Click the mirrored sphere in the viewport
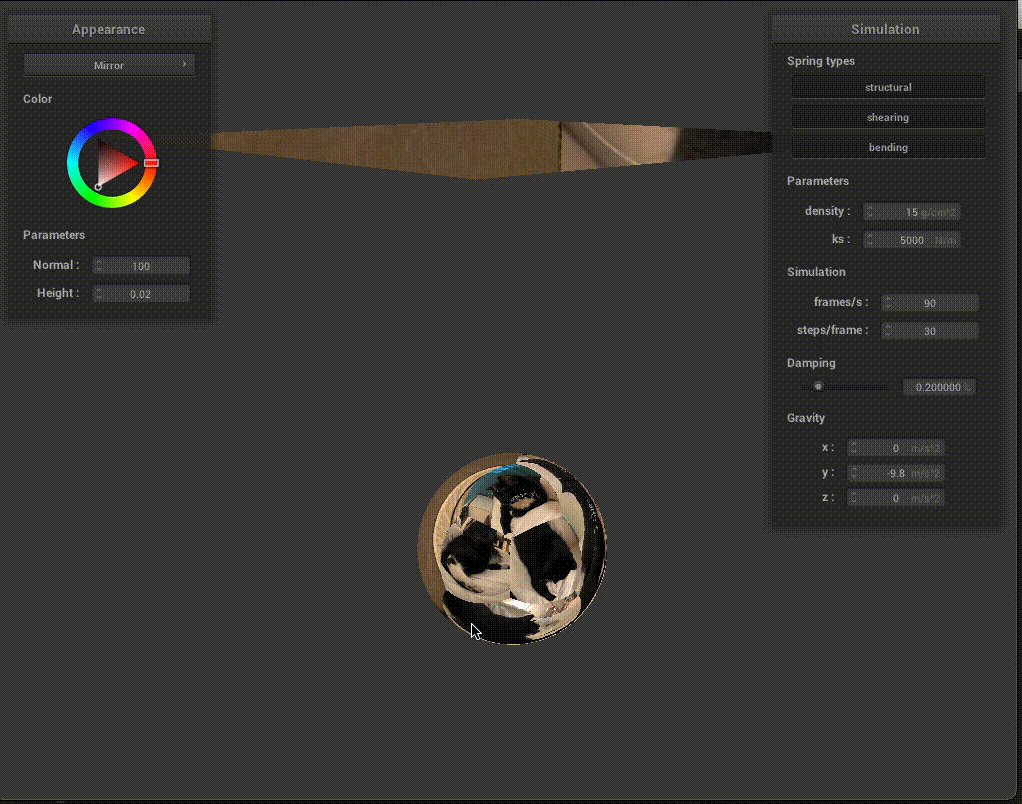 [x=512, y=548]
